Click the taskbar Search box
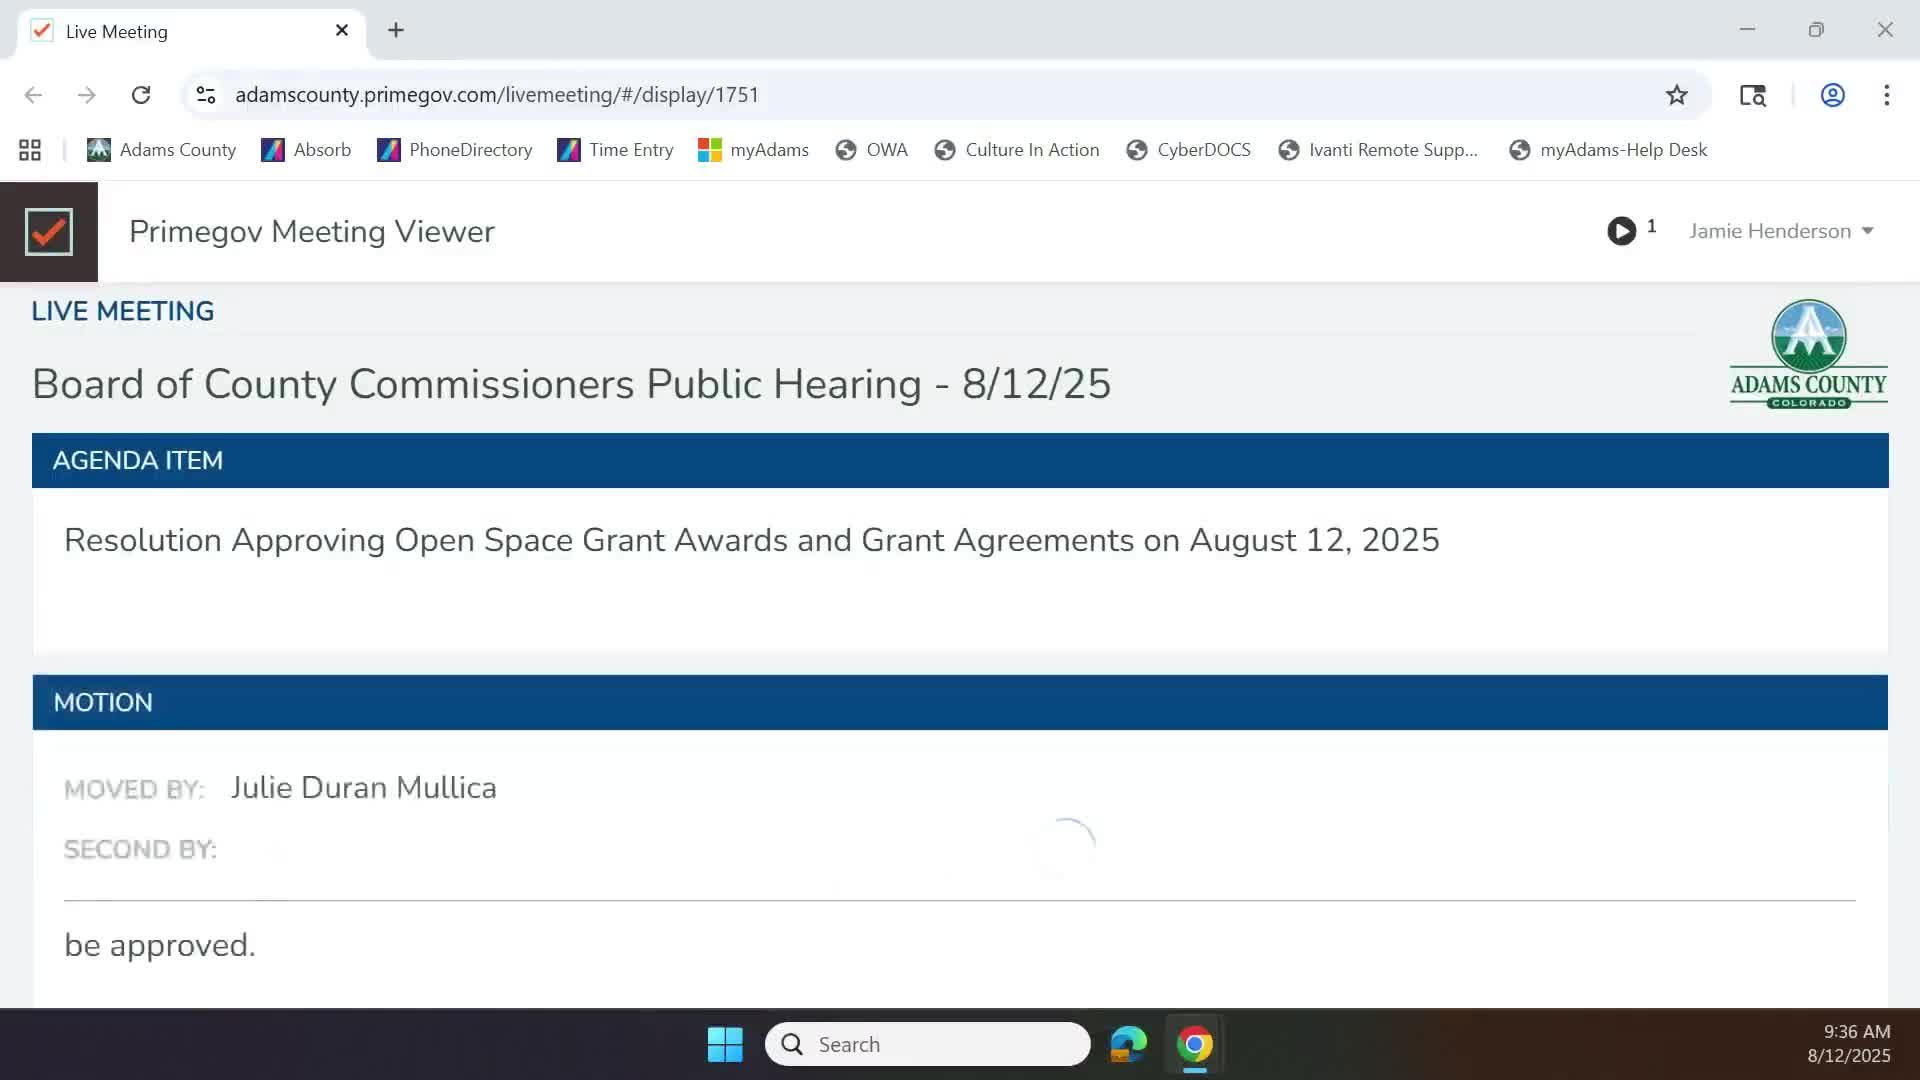1920x1080 pixels. [928, 1044]
